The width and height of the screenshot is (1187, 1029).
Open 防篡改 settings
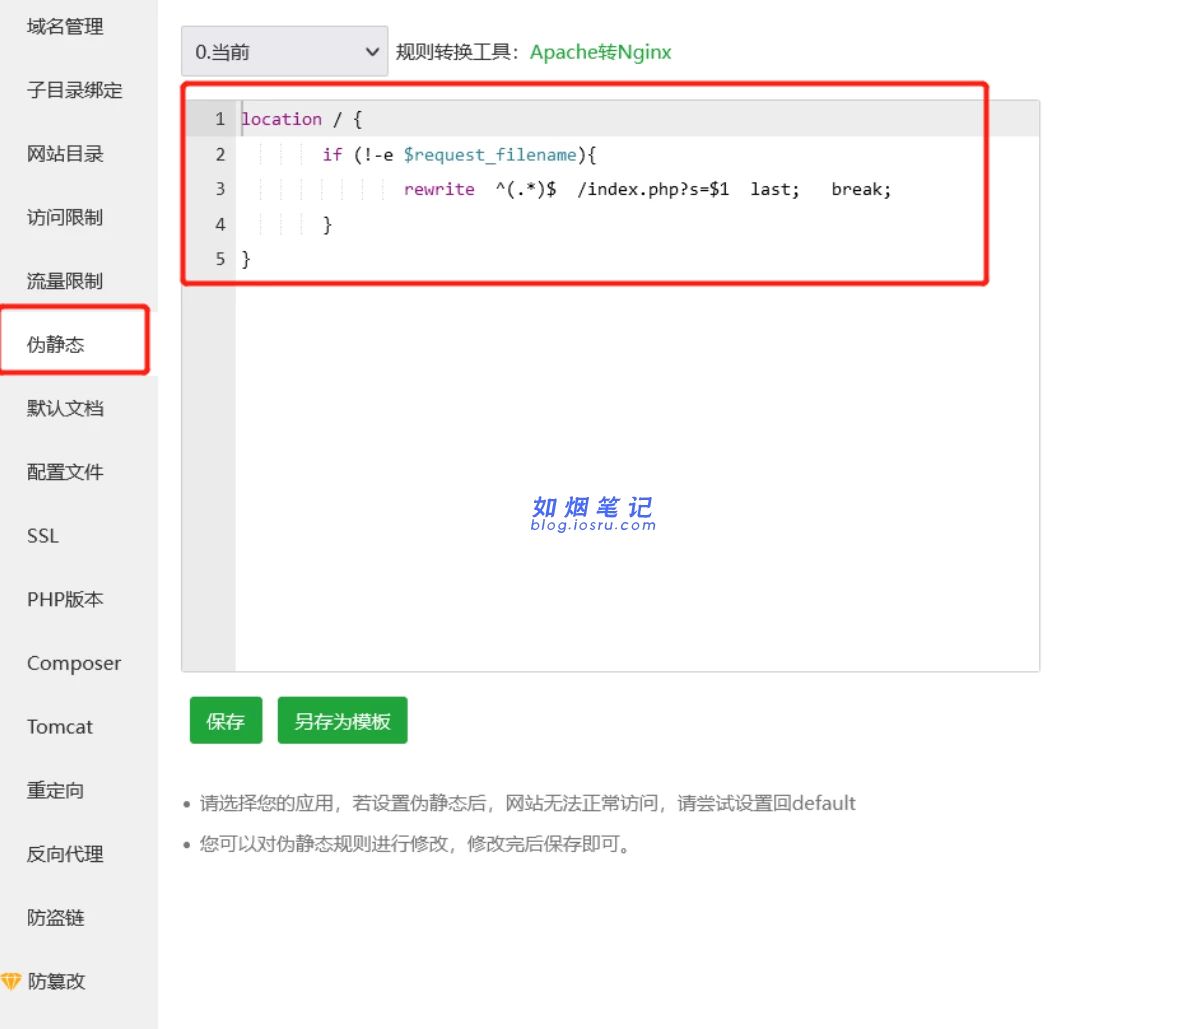pyautogui.click(x=57, y=981)
